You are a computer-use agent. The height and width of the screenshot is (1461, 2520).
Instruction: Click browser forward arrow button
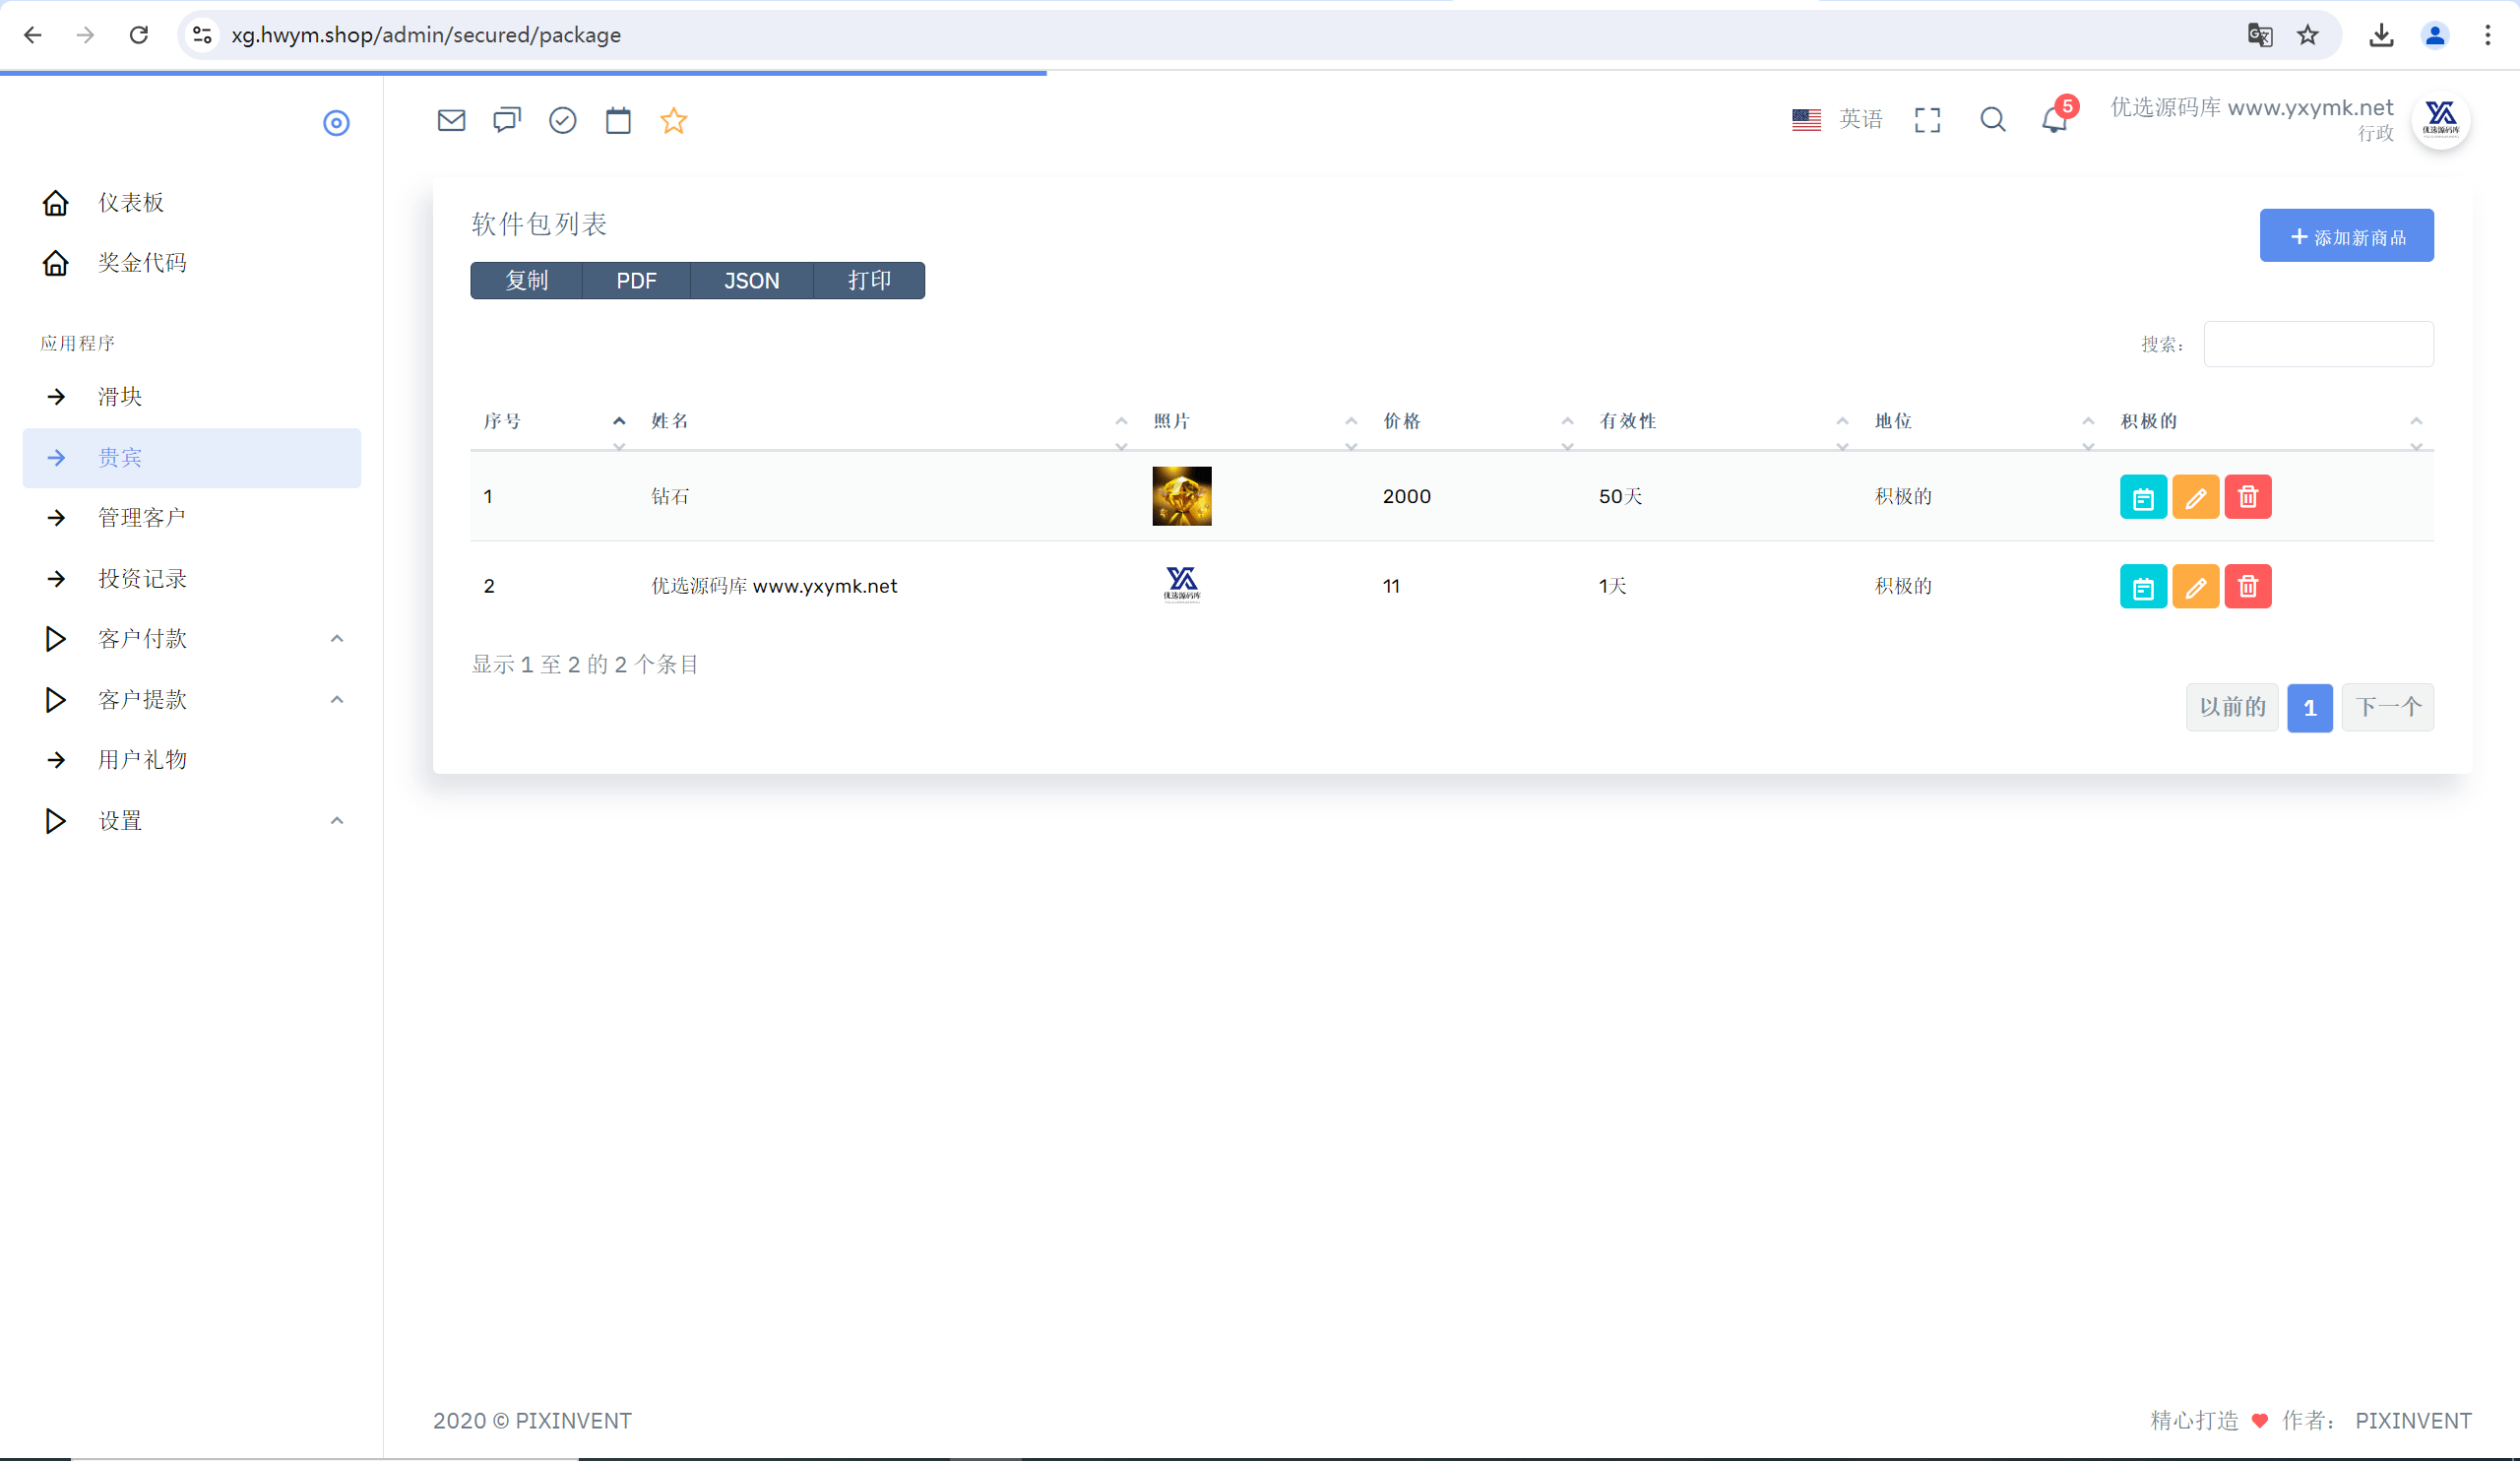click(x=85, y=35)
